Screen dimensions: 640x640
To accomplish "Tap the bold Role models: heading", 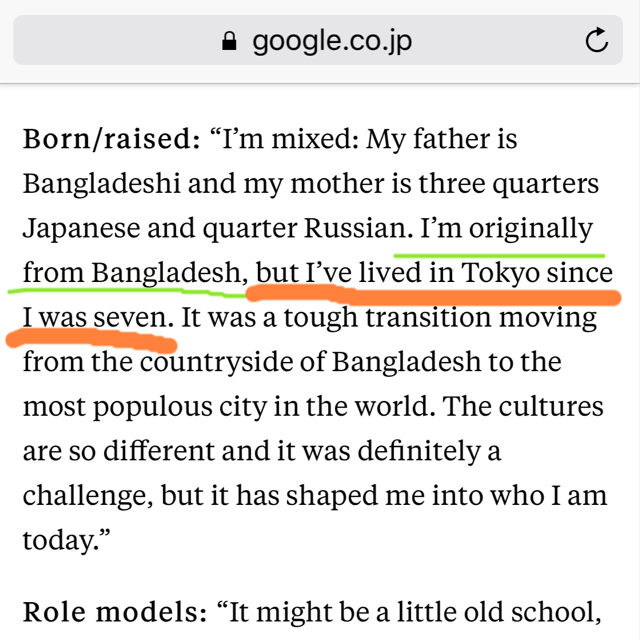I will point(115,612).
